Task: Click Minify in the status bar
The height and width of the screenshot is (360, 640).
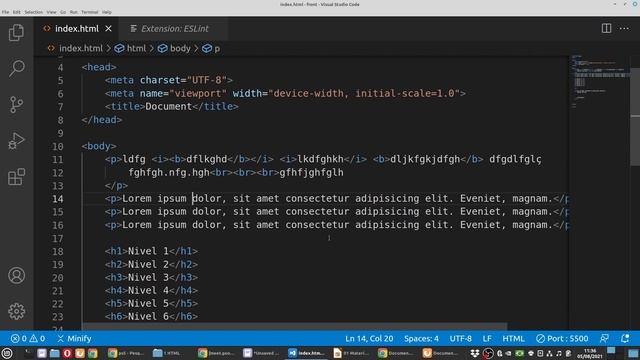Action: (74, 338)
